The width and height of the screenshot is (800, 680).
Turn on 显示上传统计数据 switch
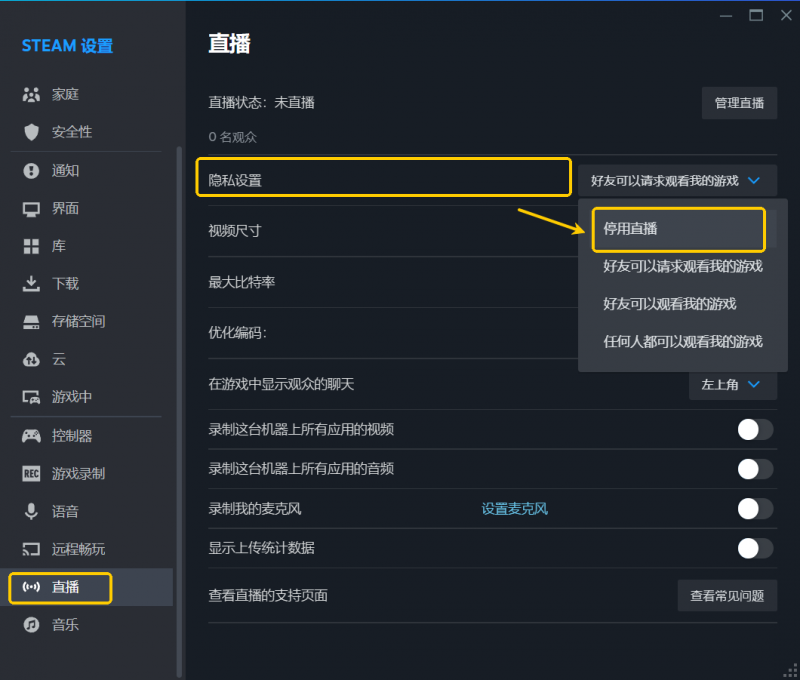click(x=755, y=548)
